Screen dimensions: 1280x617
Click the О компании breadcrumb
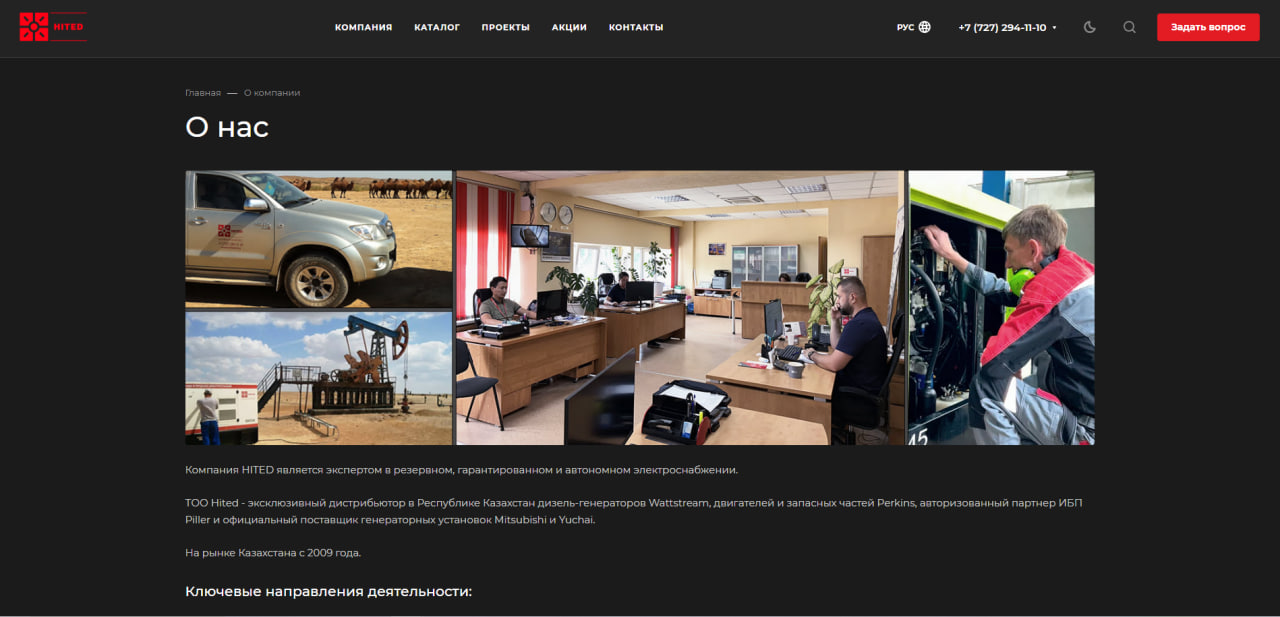pos(272,93)
